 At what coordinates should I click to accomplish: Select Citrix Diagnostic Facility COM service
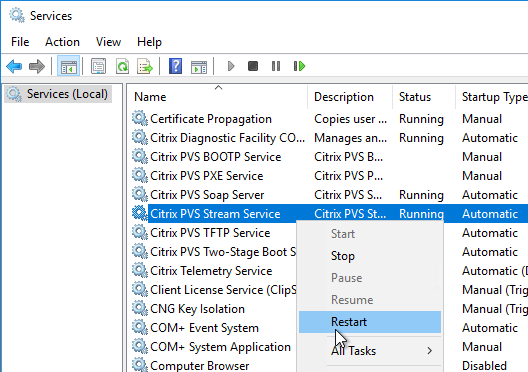[x=227, y=138]
